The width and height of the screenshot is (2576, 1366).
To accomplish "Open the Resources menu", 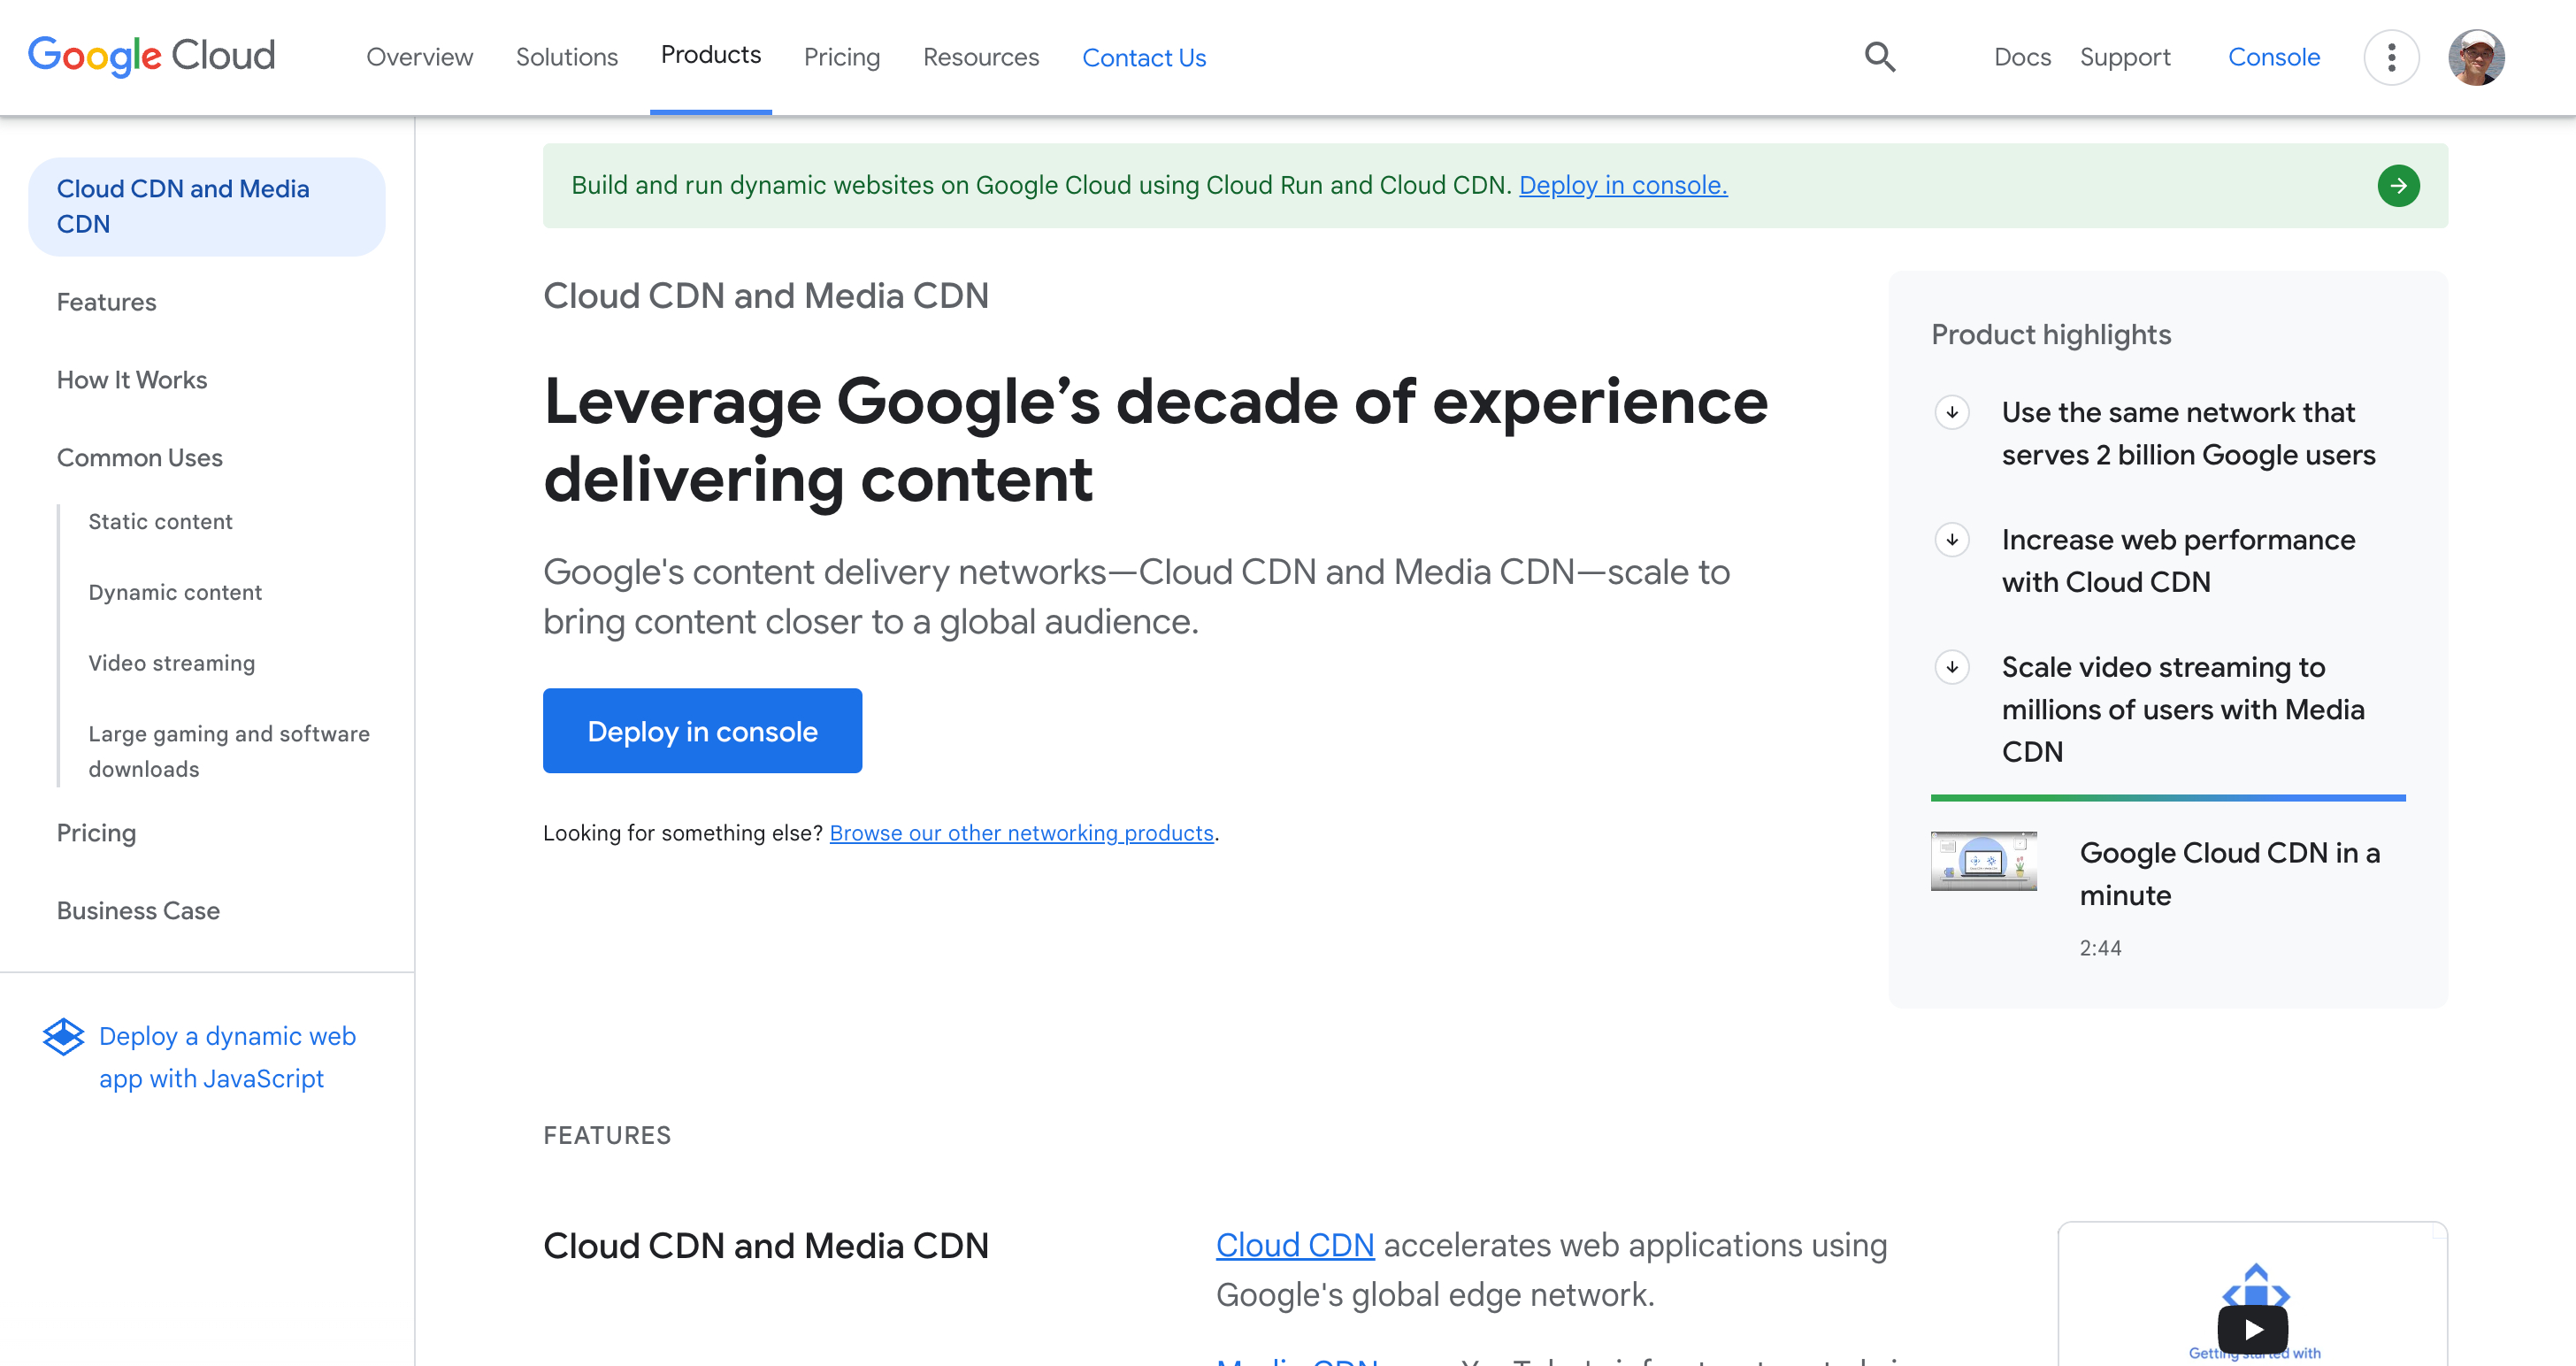I will pyautogui.click(x=981, y=57).
